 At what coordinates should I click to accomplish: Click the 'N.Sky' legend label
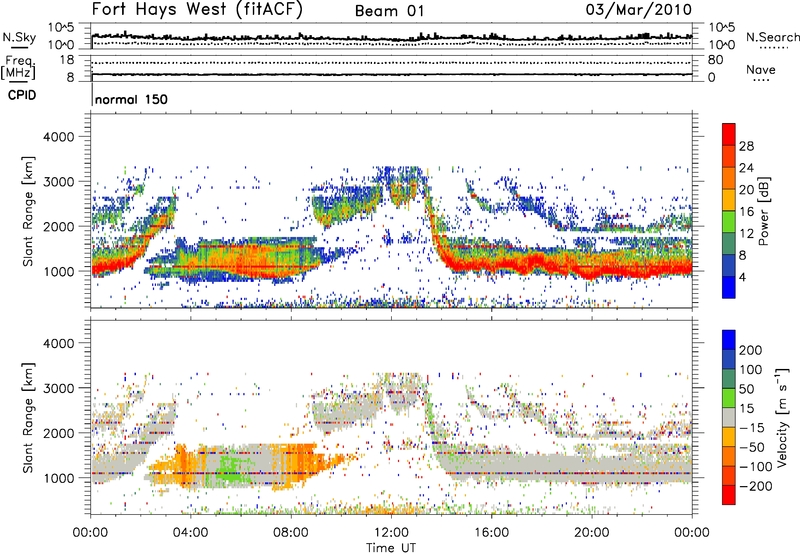coord(19,37)
